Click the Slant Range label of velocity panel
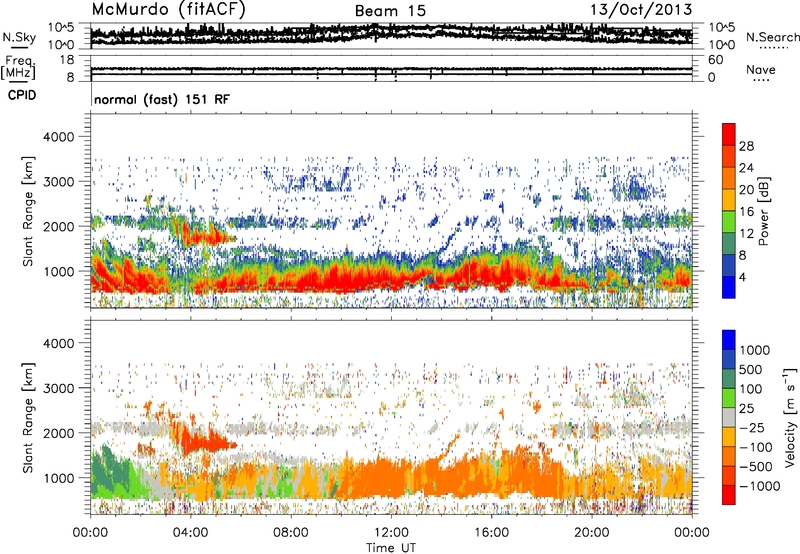The width and height of the screenshot is (800, 554). pos(29,417)
